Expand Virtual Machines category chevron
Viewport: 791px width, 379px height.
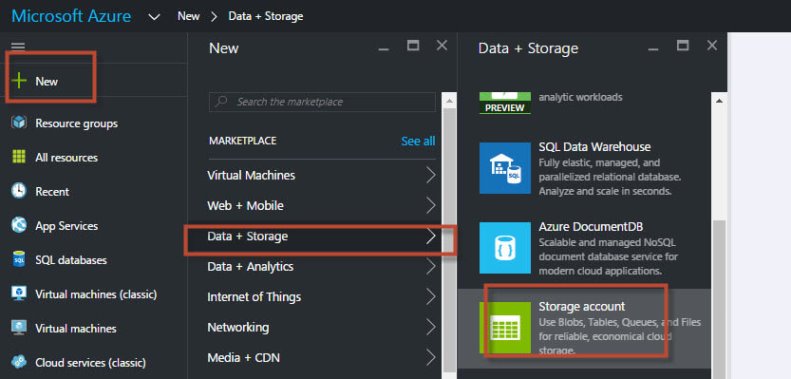pos(430,175)
